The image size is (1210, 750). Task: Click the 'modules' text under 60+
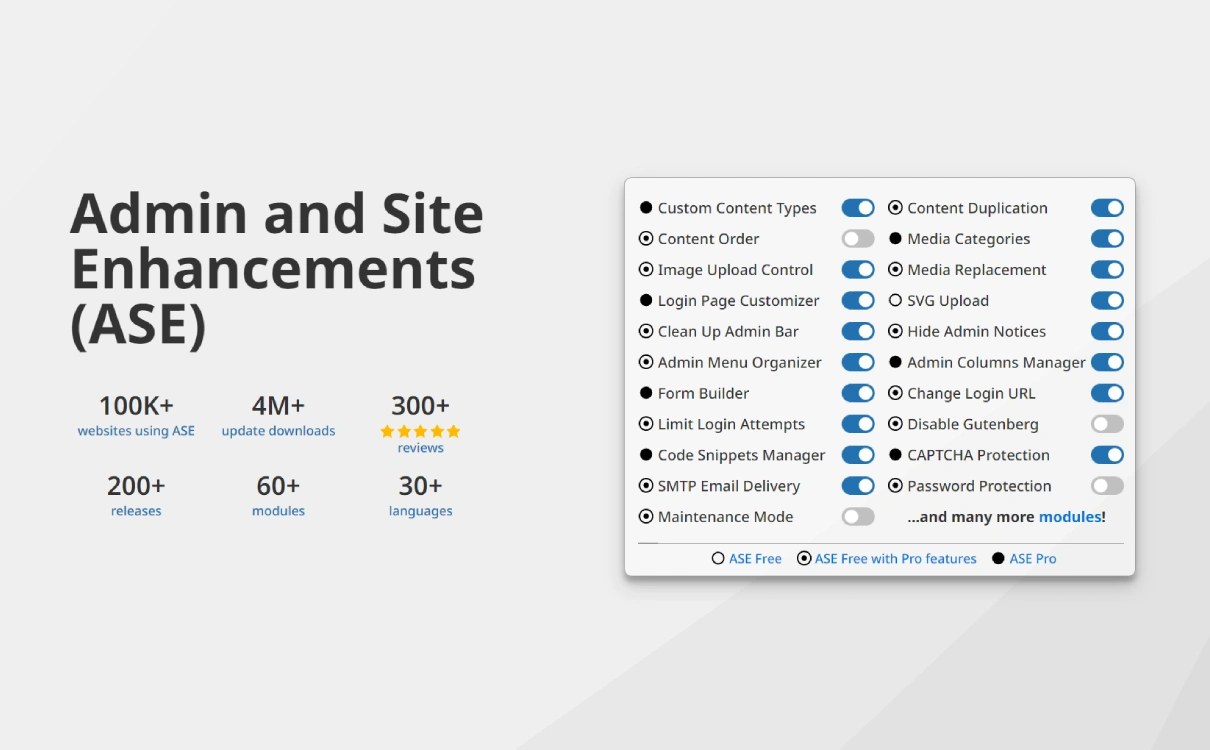point(278,511)
